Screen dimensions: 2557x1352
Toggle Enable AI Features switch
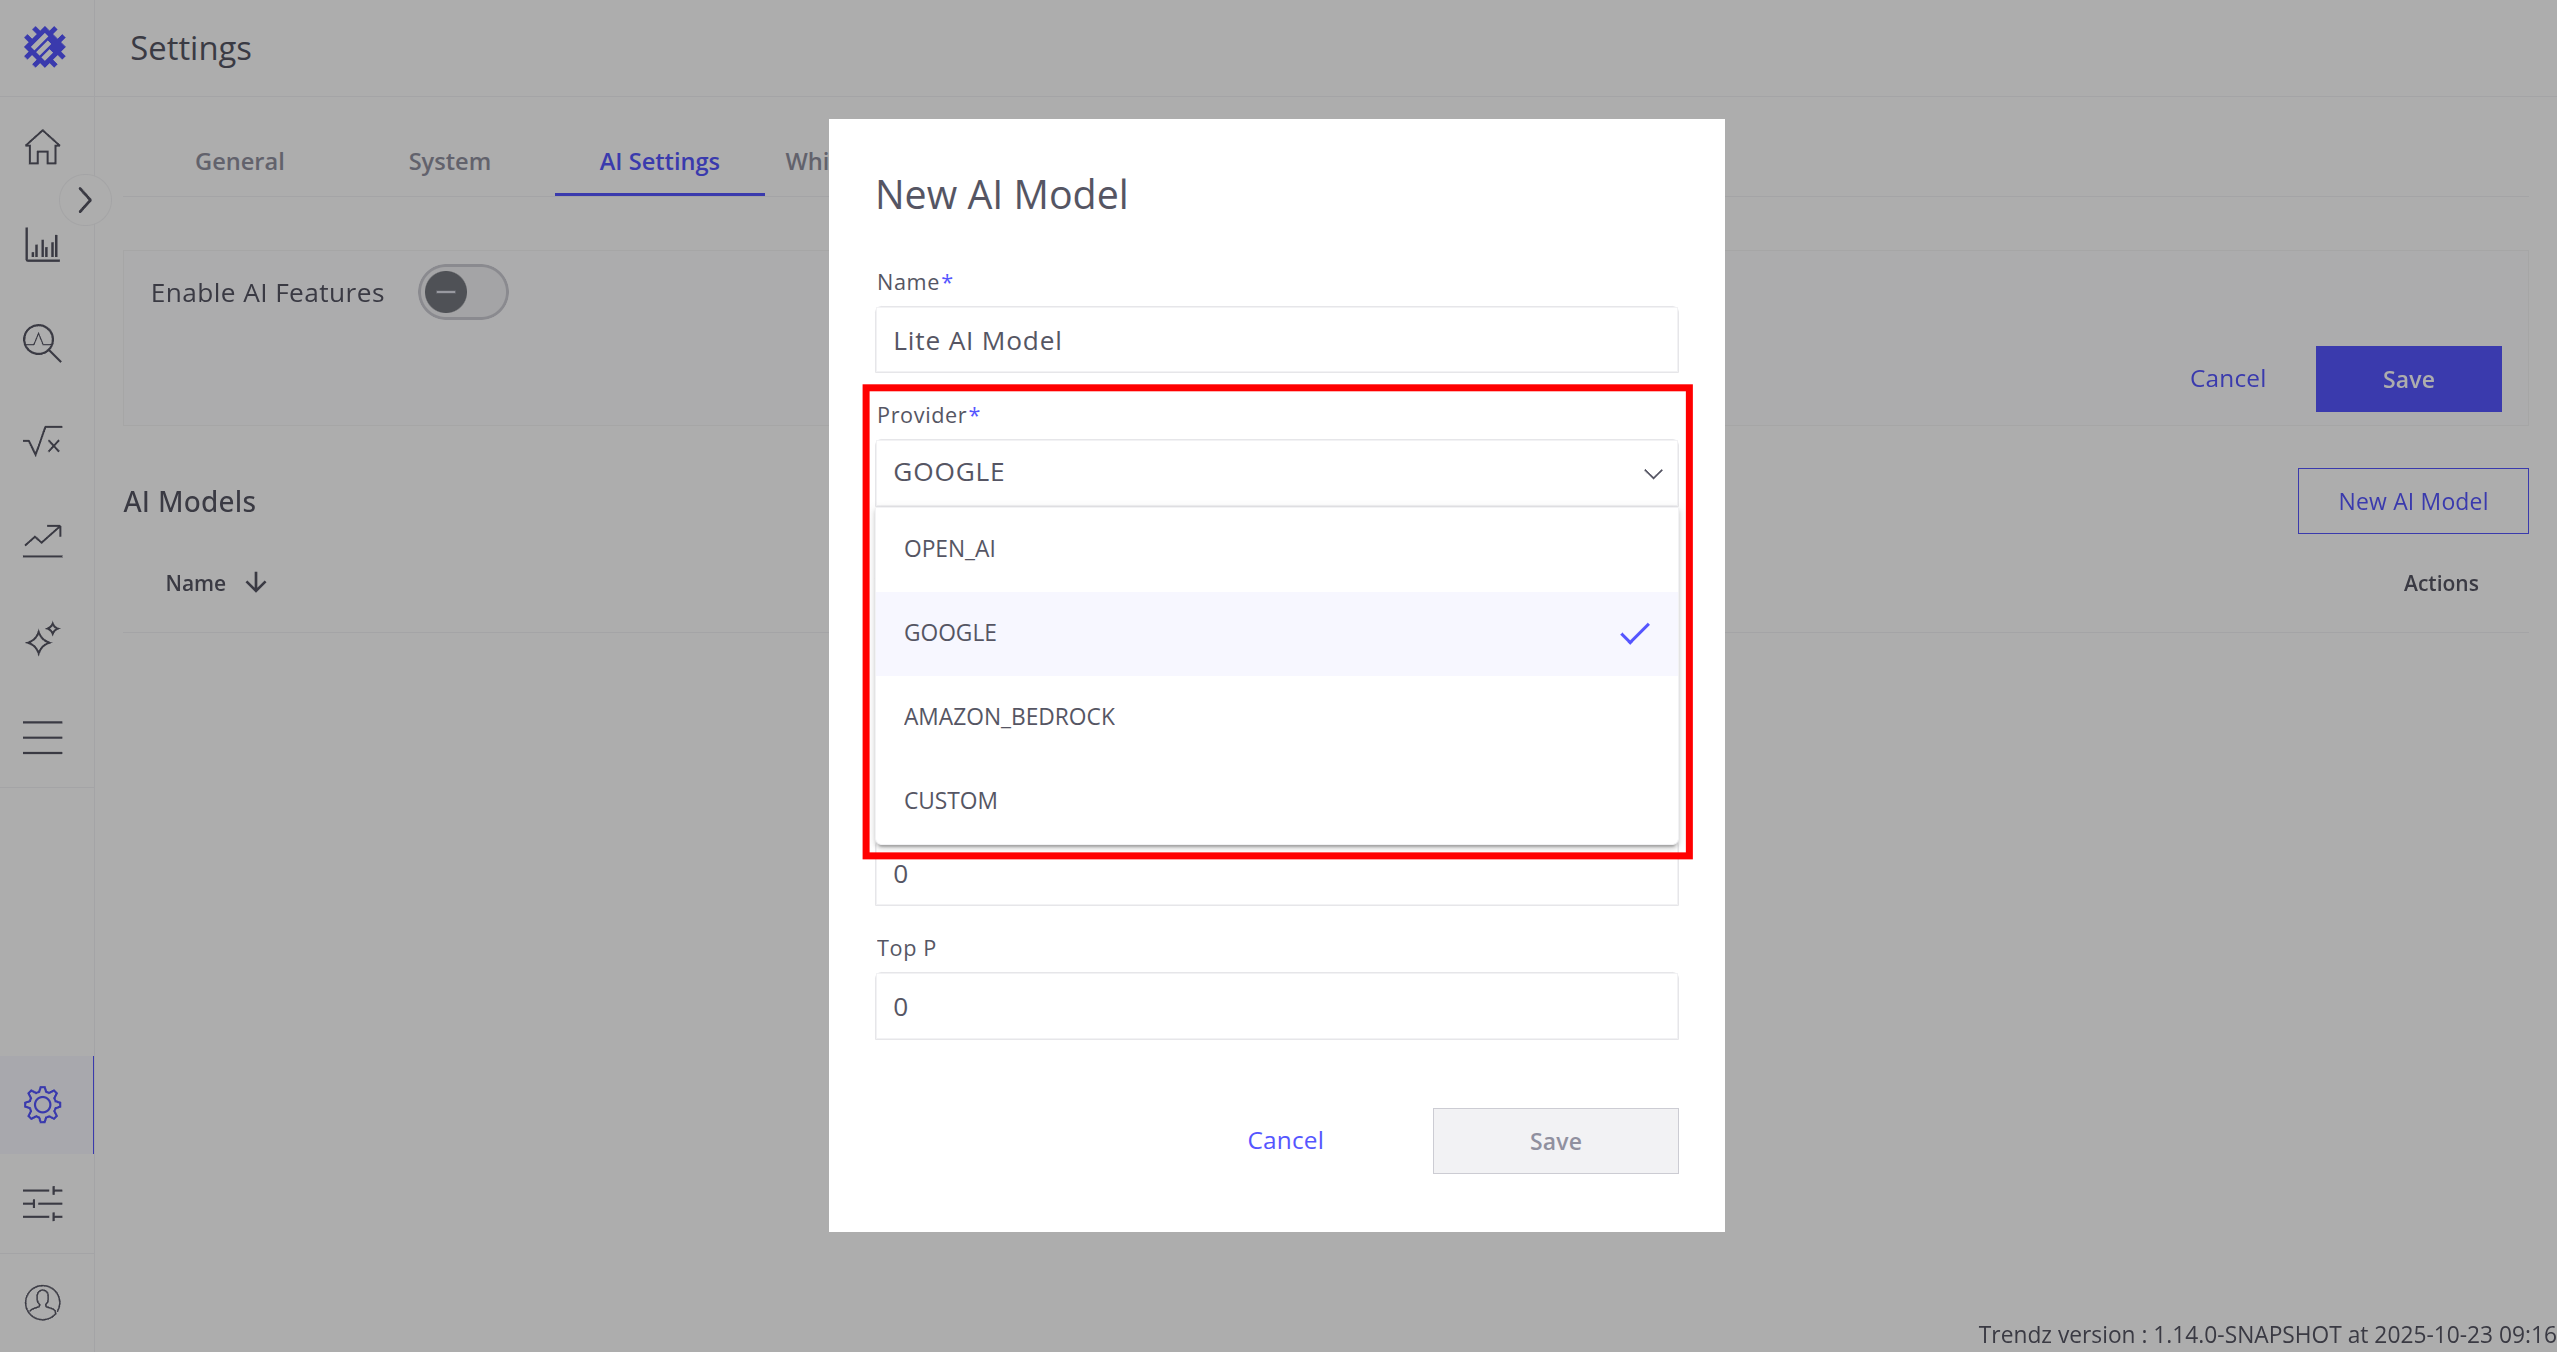point(463,292)
